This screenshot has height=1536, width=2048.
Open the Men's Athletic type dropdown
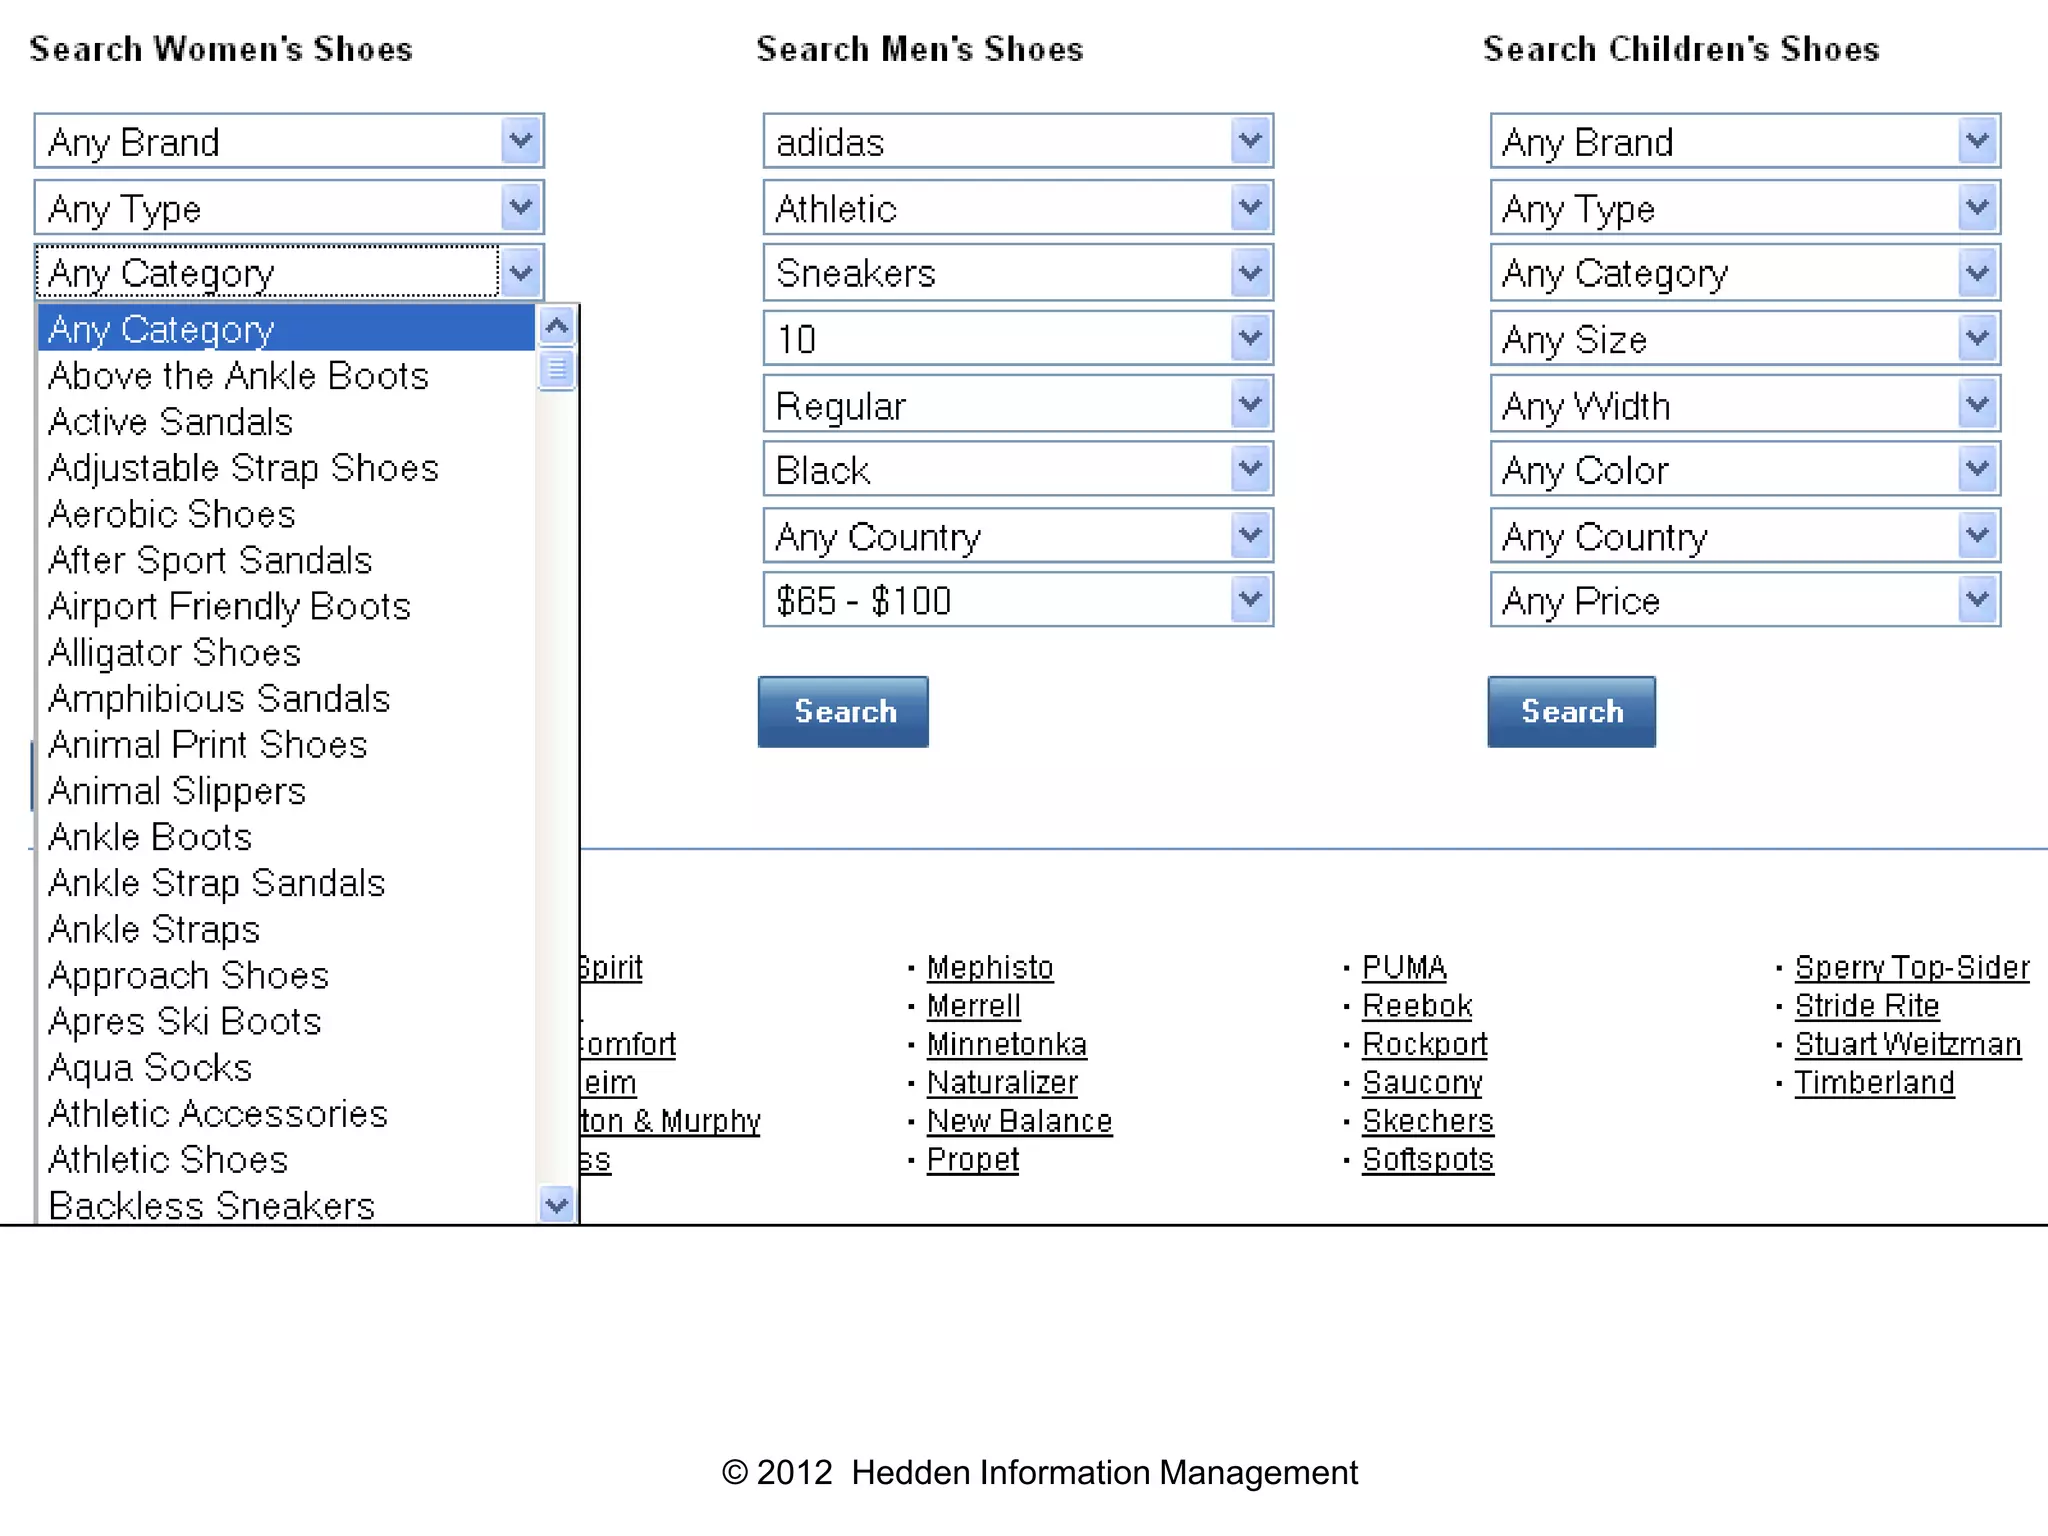[1018, 208]
